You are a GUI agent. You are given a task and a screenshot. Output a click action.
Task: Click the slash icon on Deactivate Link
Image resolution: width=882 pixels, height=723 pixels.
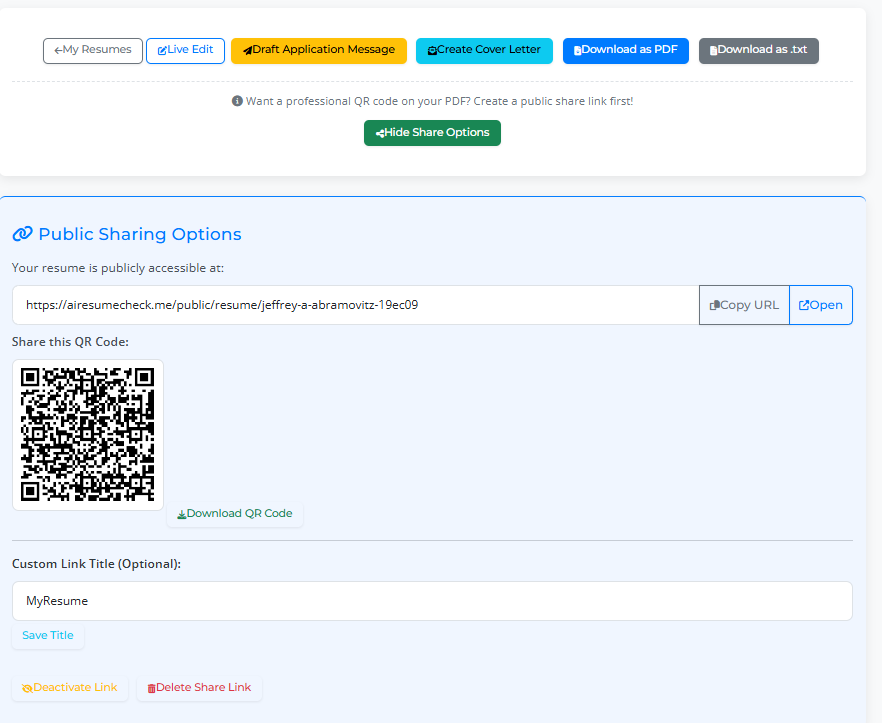(26, 687)
